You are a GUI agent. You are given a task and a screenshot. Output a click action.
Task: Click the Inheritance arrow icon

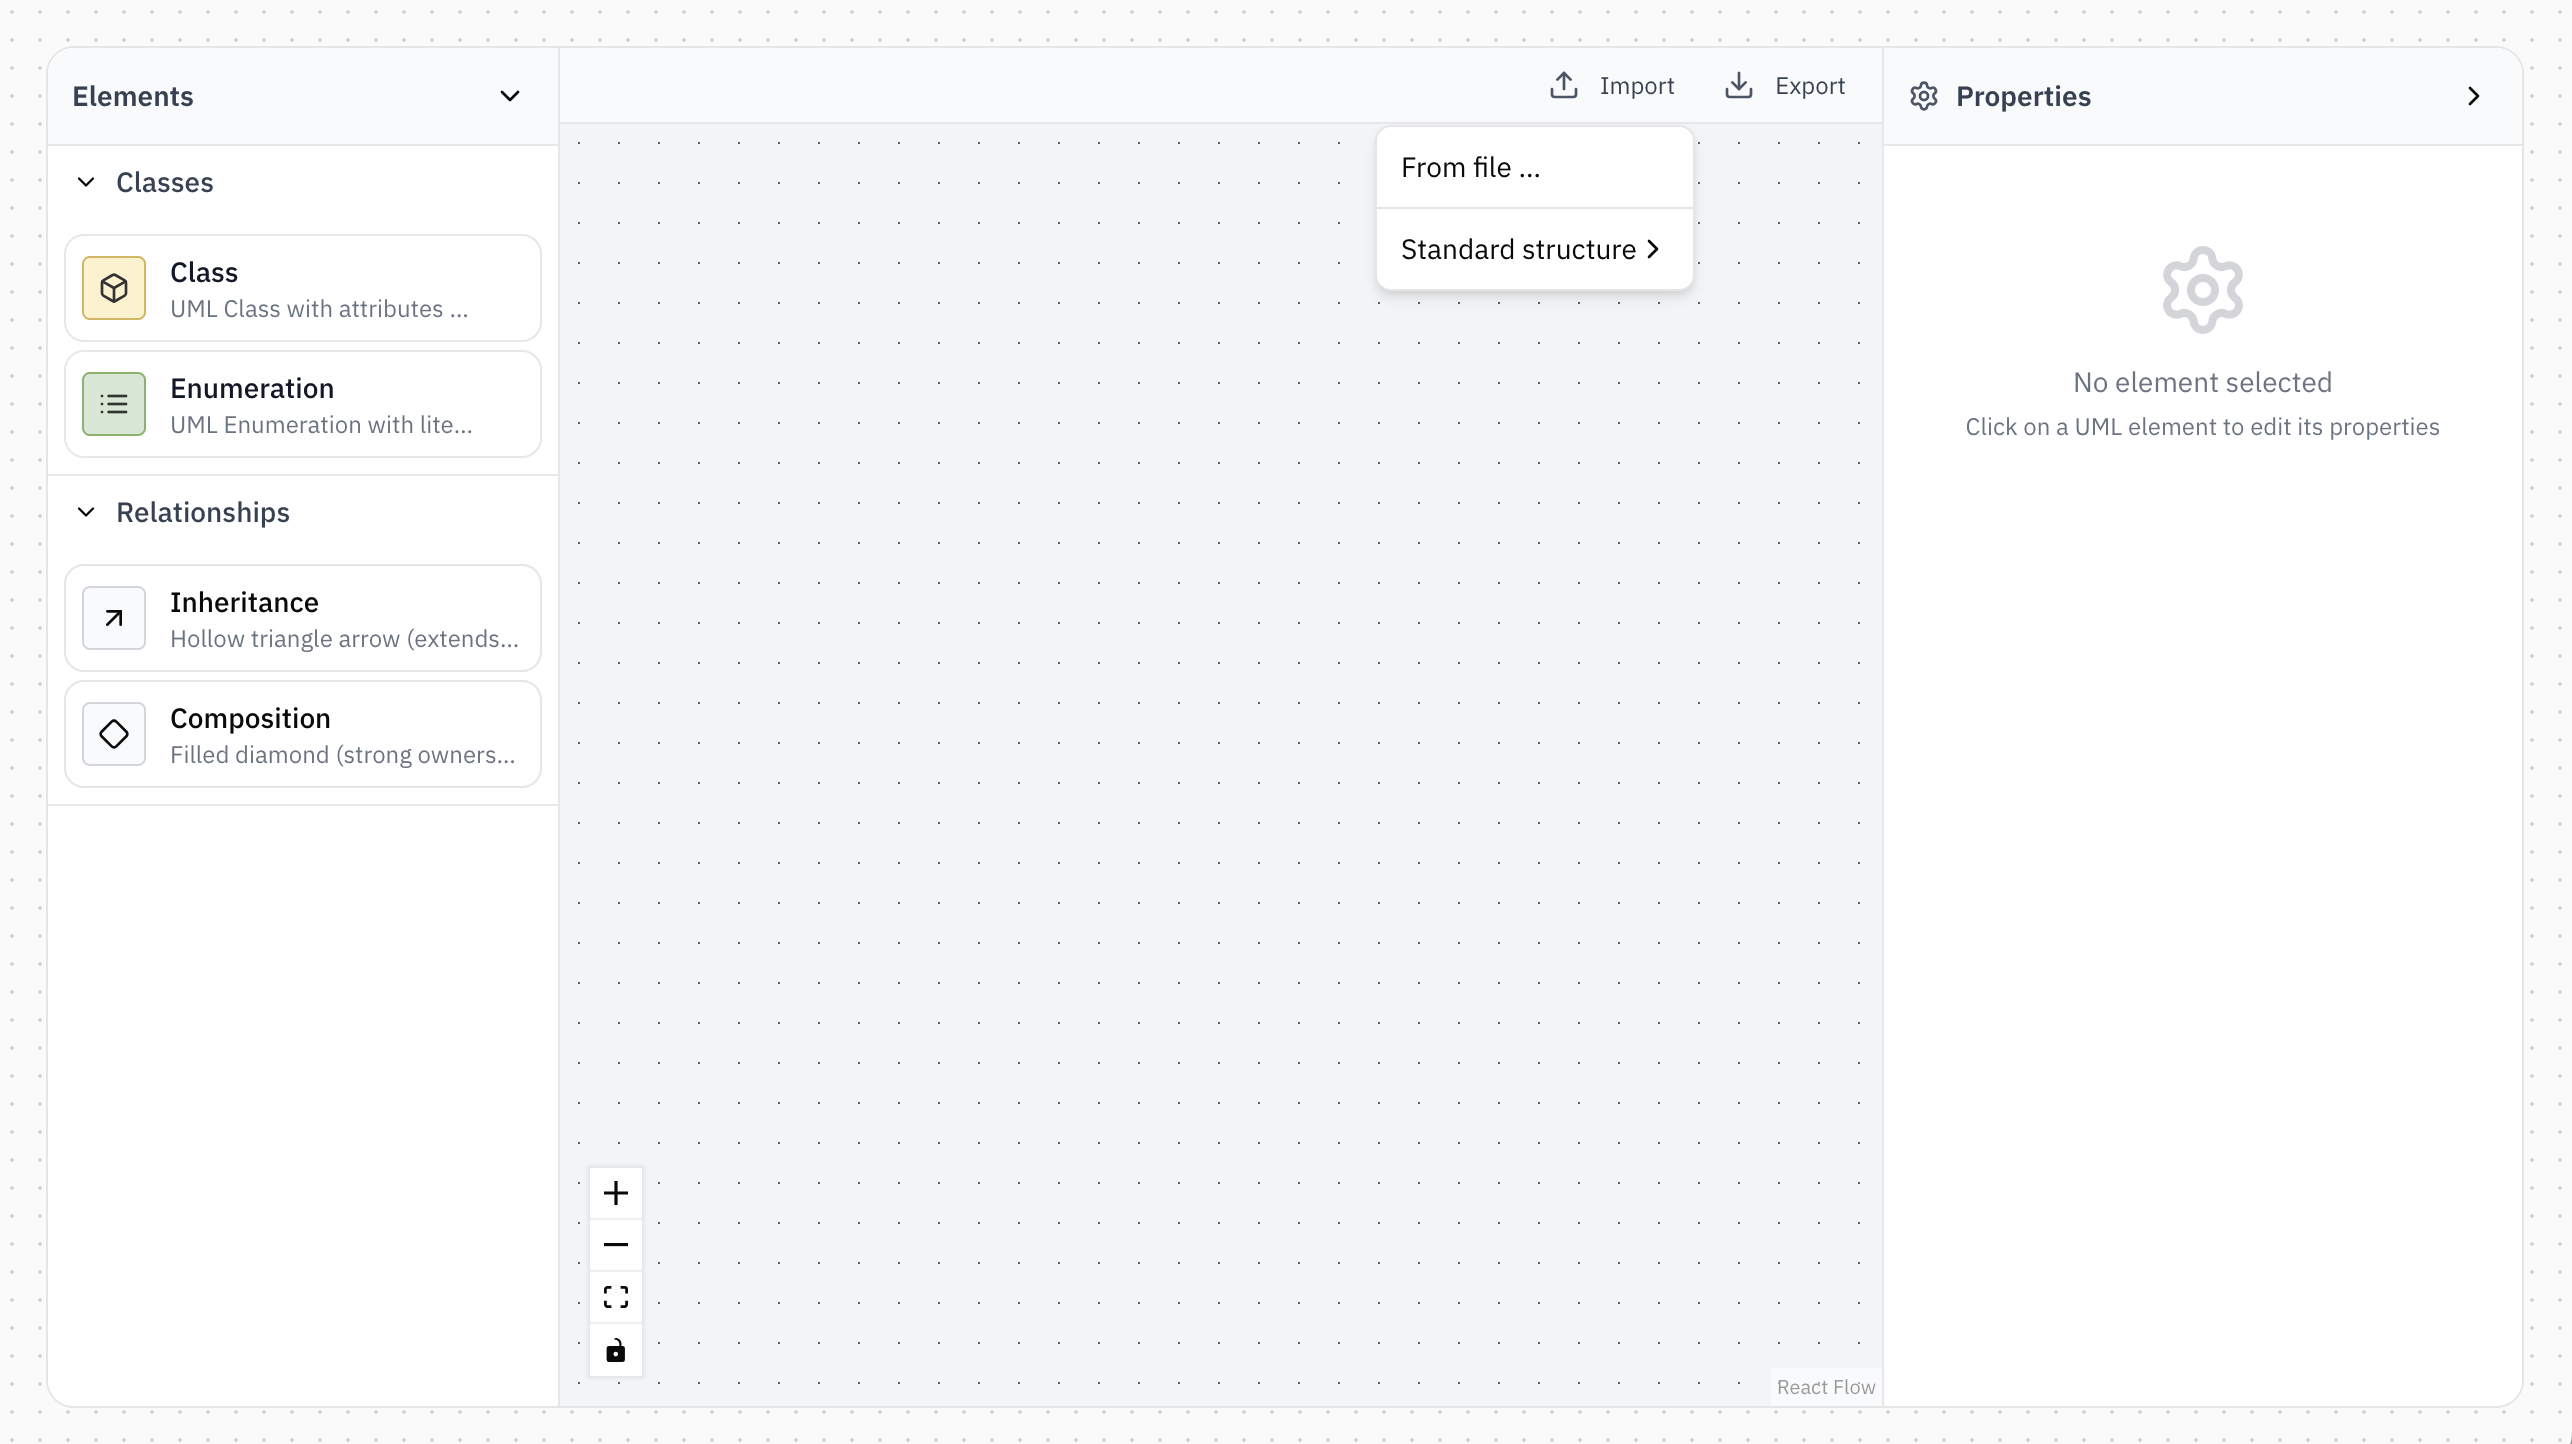[114, 618]
